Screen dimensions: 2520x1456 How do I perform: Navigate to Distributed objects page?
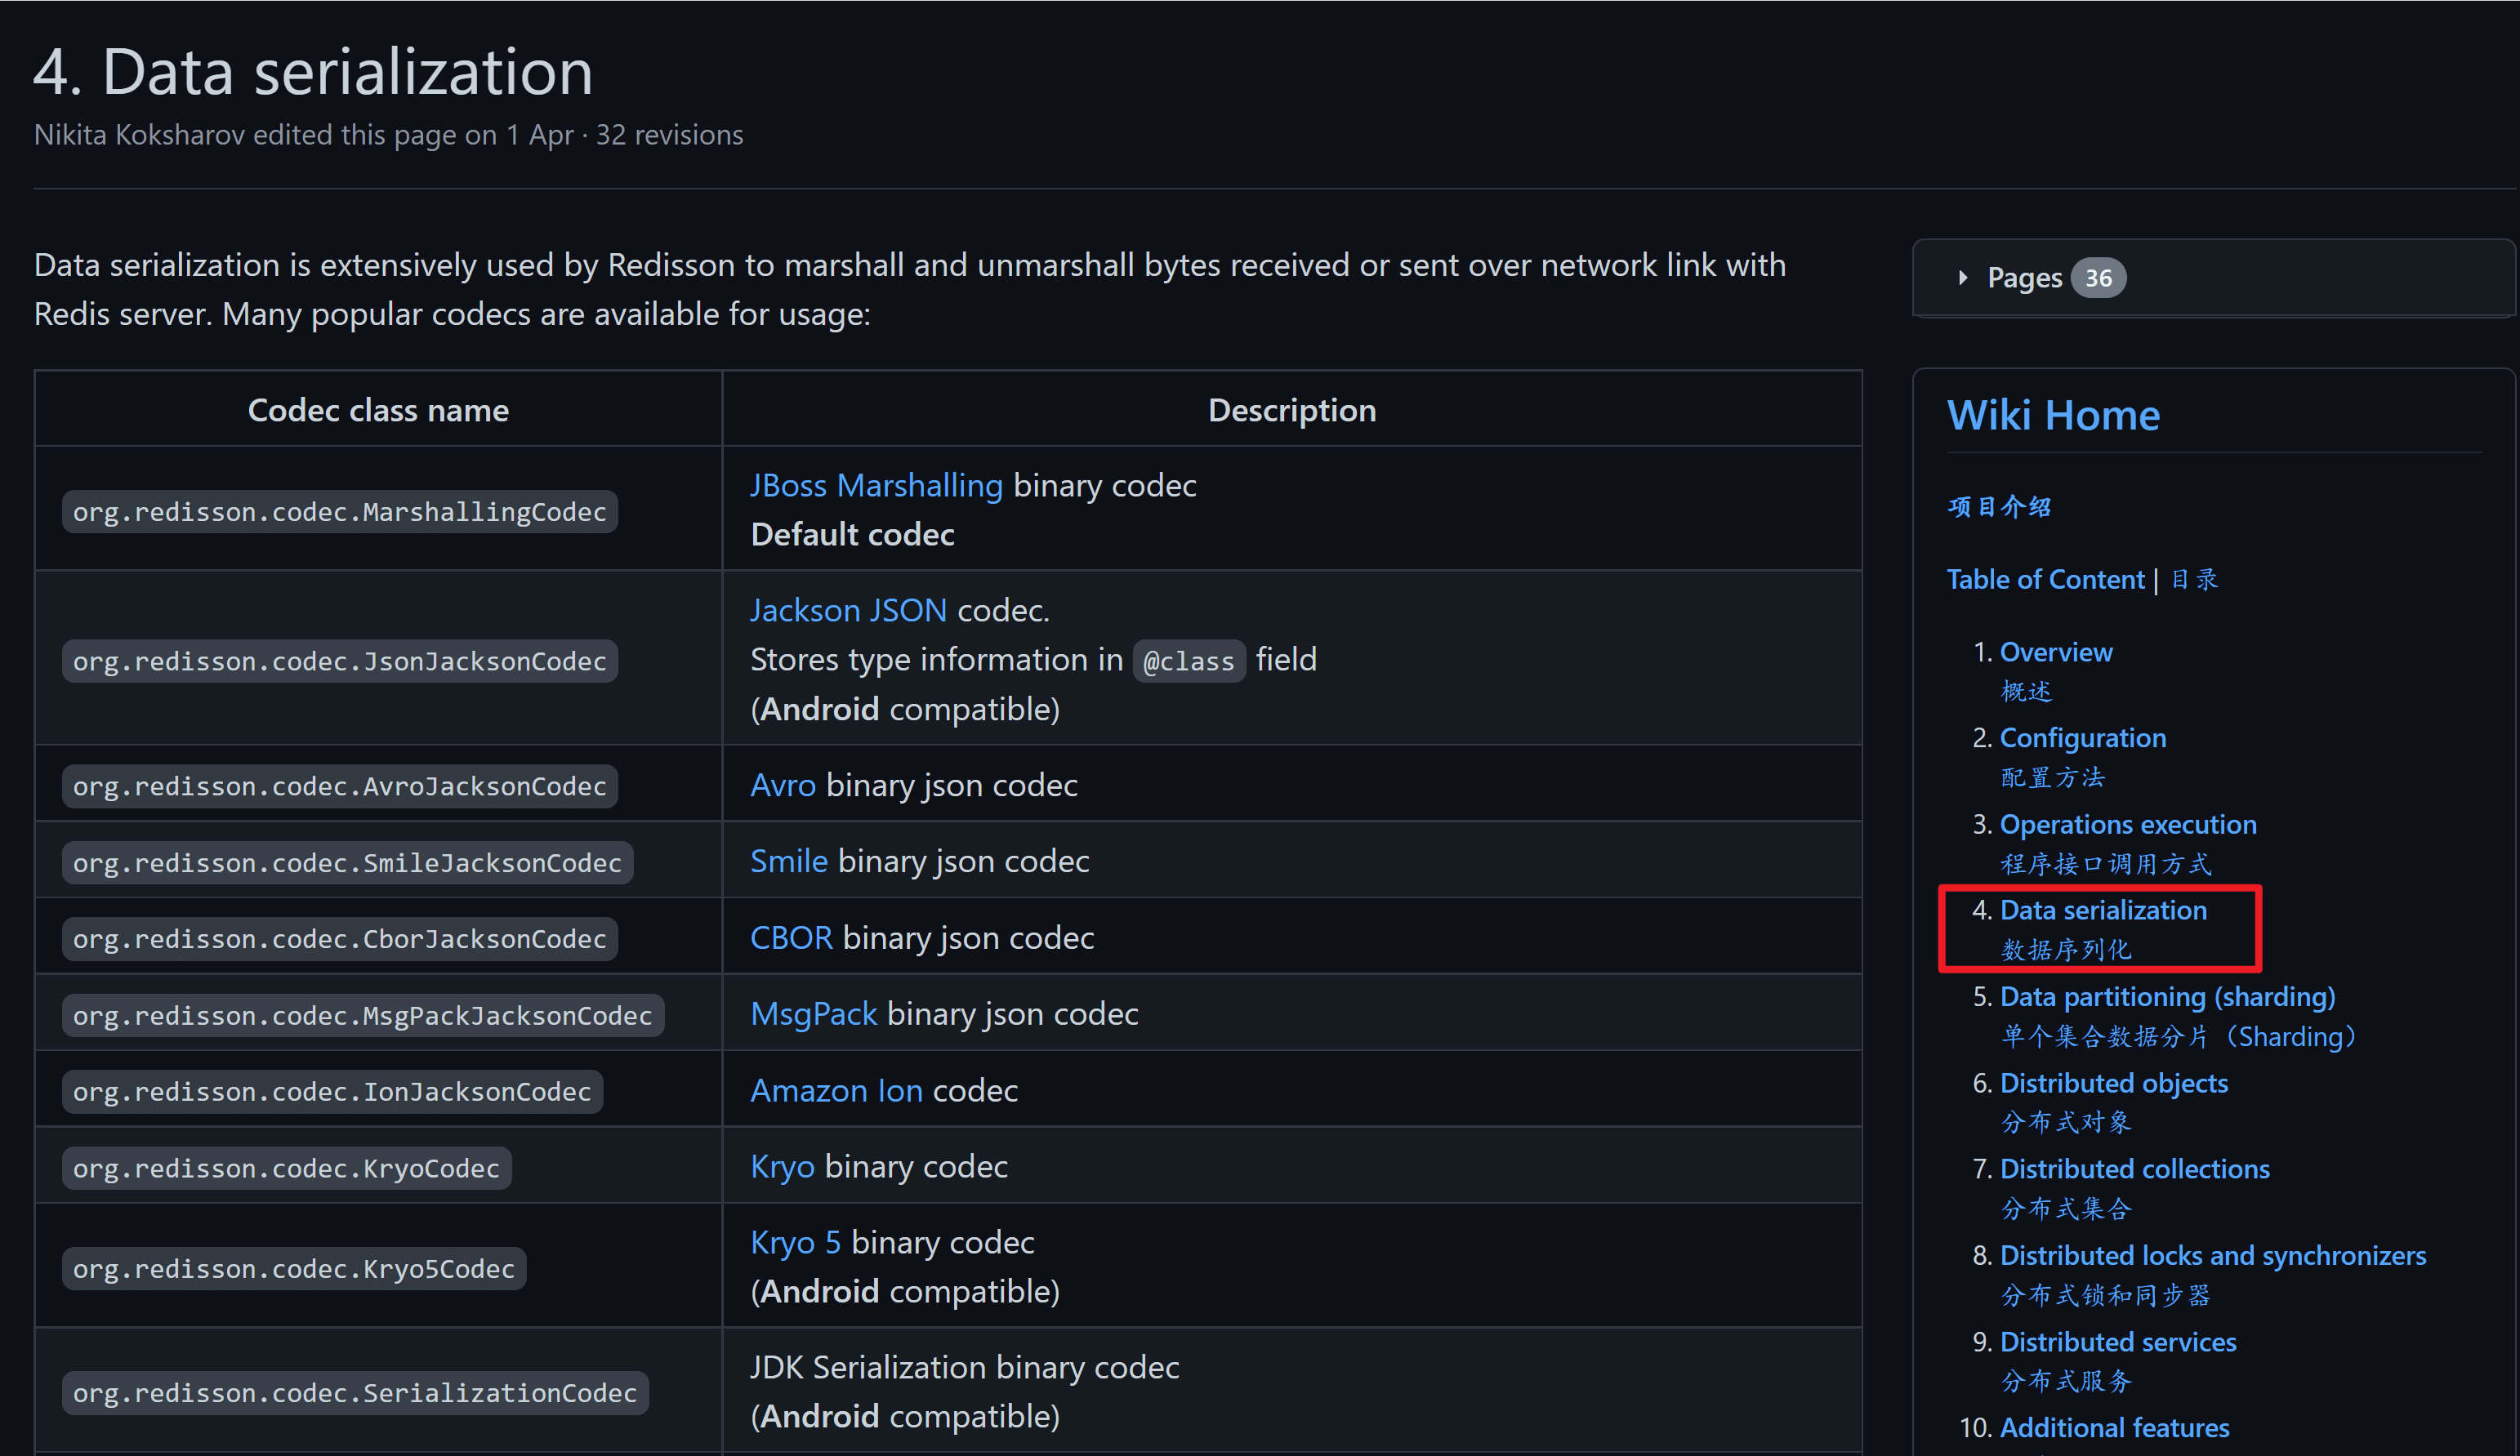click(2113, 1083)
